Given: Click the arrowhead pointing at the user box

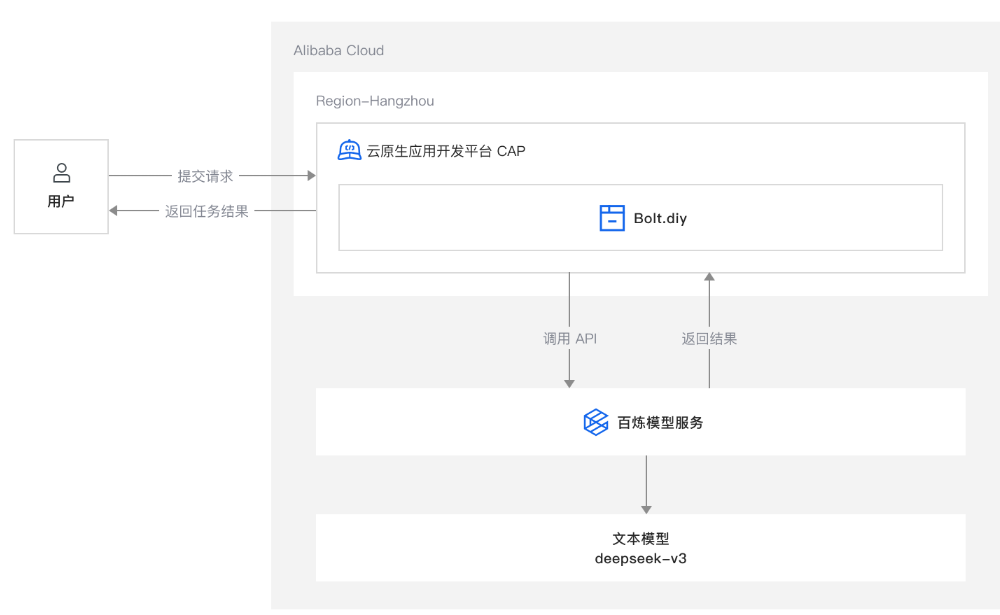Looking at the screenshot, I should tap(115, 210).
